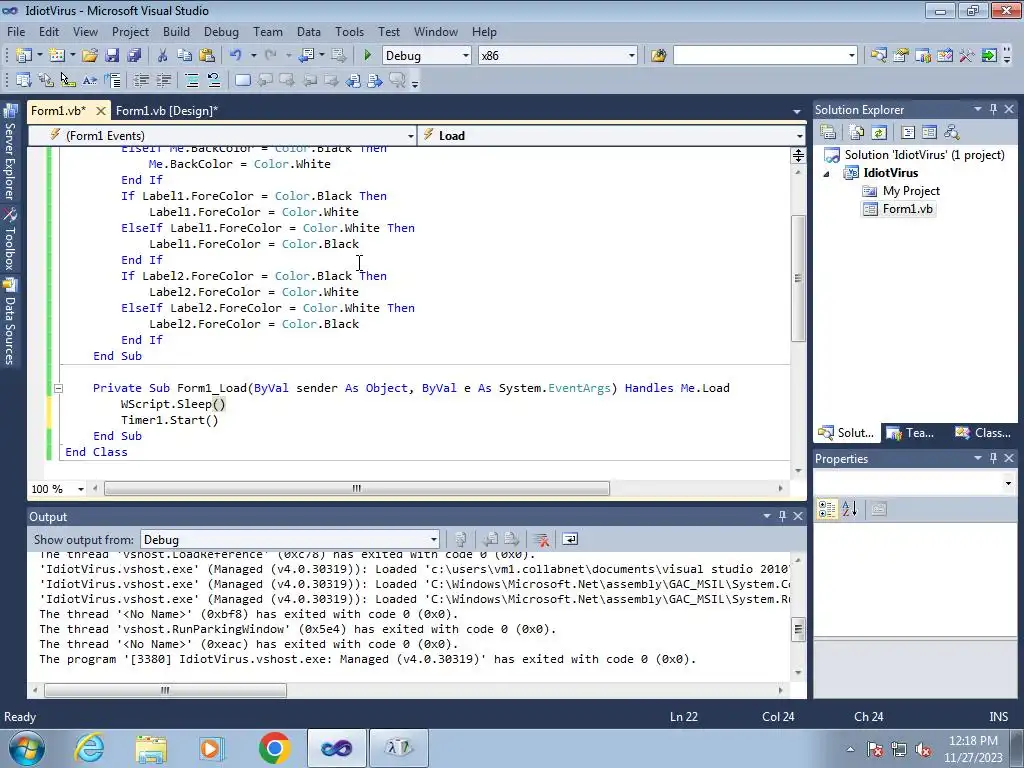Open the 100 % zoom level dropdown
Screen dimensions: 1024x768
coord(81,489)
